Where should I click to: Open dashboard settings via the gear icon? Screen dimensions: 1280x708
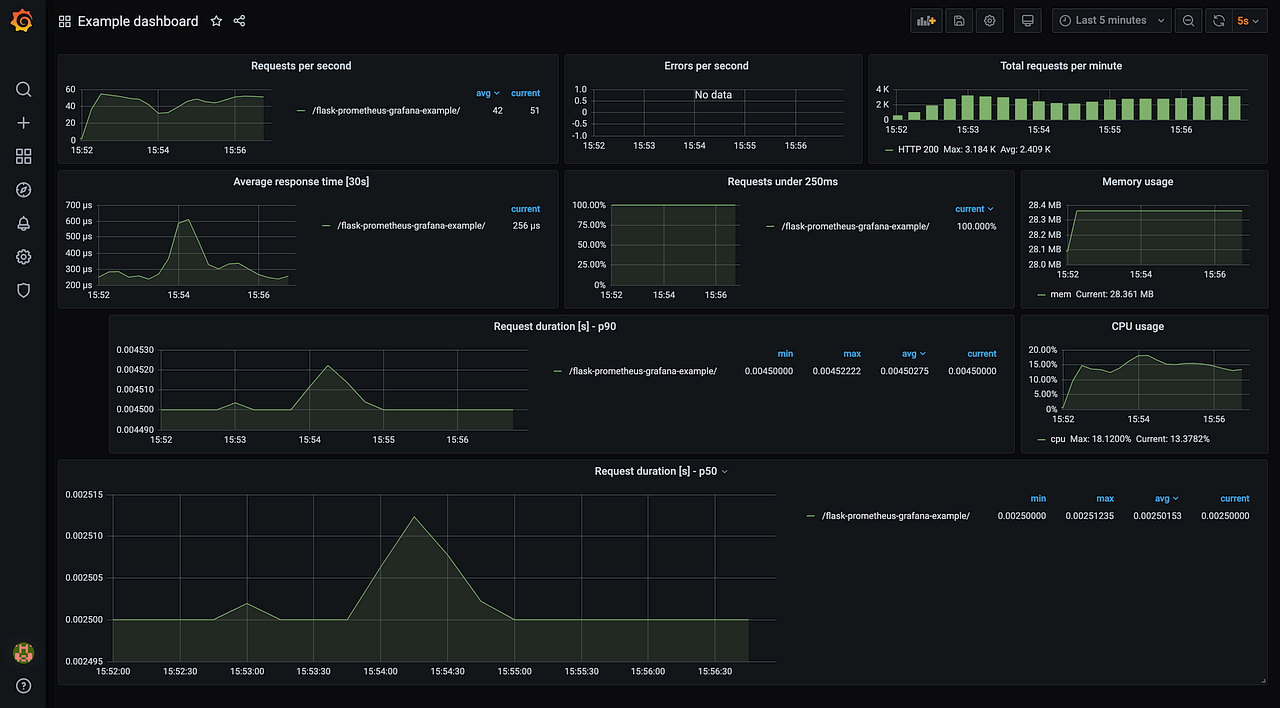coord(989,20)
